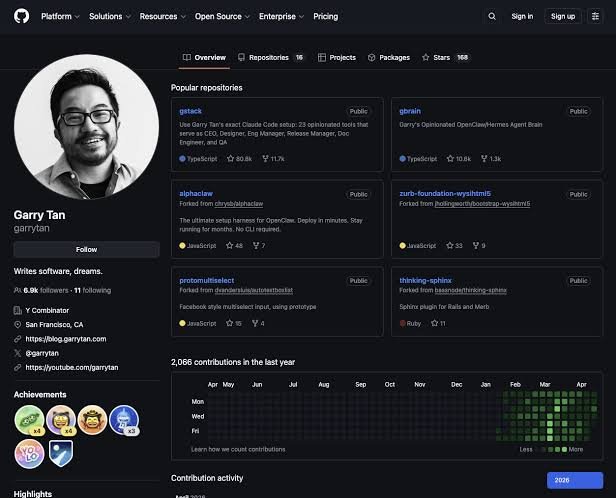Click the star count 11 on thinking-sphinx
This screenshot has width=616, height=498.
438,323
